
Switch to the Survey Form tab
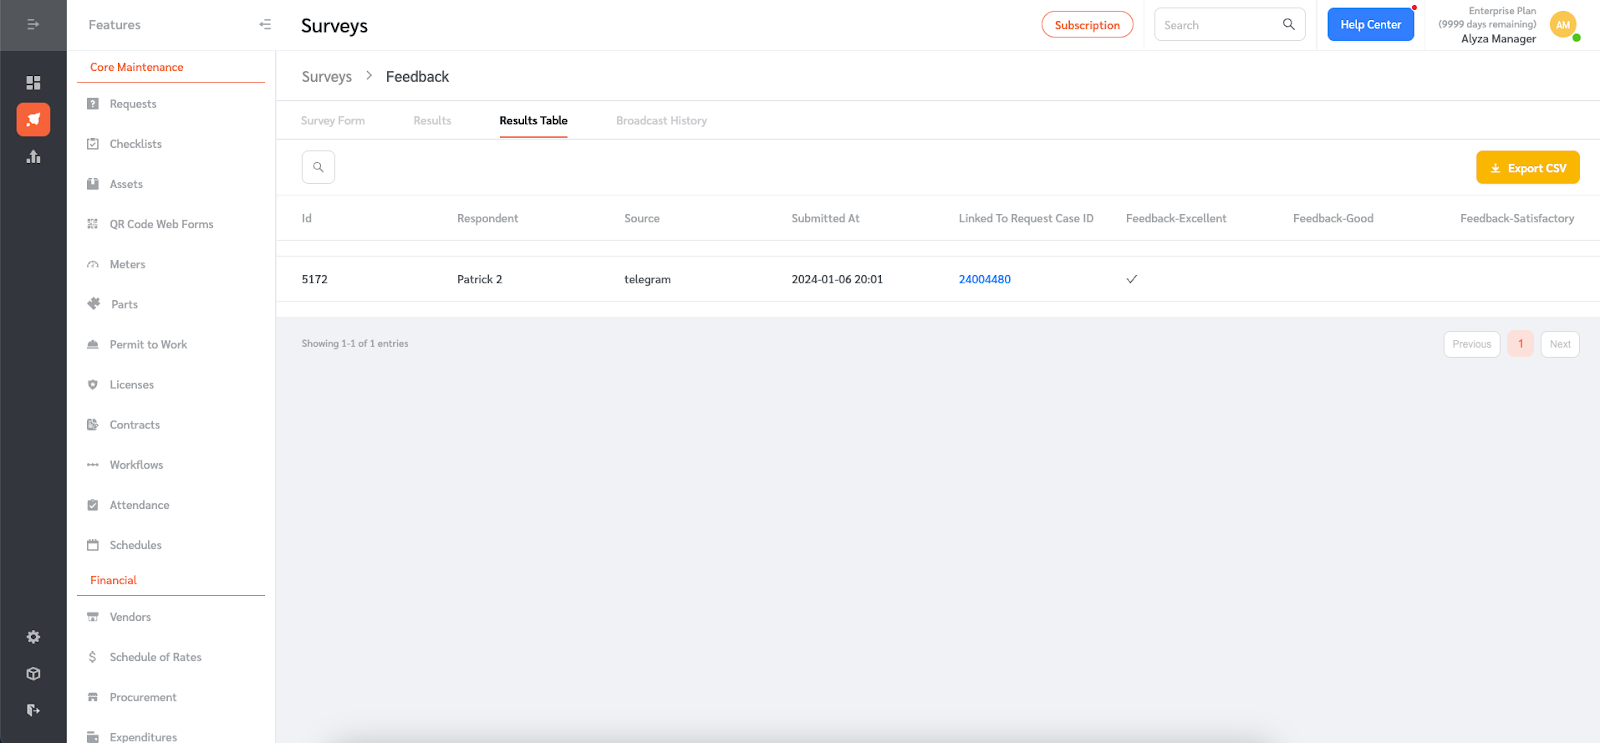(x=333, y=121)
